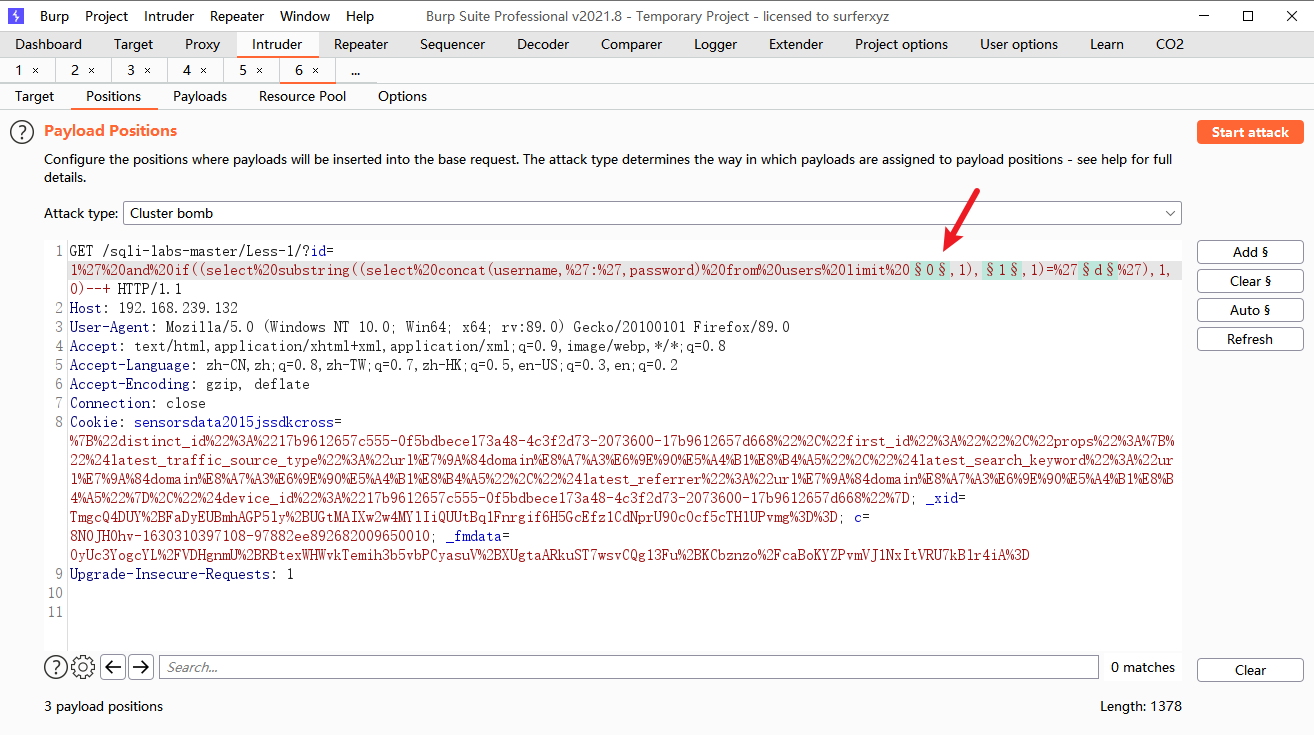The image size is (1314, 735).
Task: Close Intruder tab 4 with x
Action: (x=204, y=70)
